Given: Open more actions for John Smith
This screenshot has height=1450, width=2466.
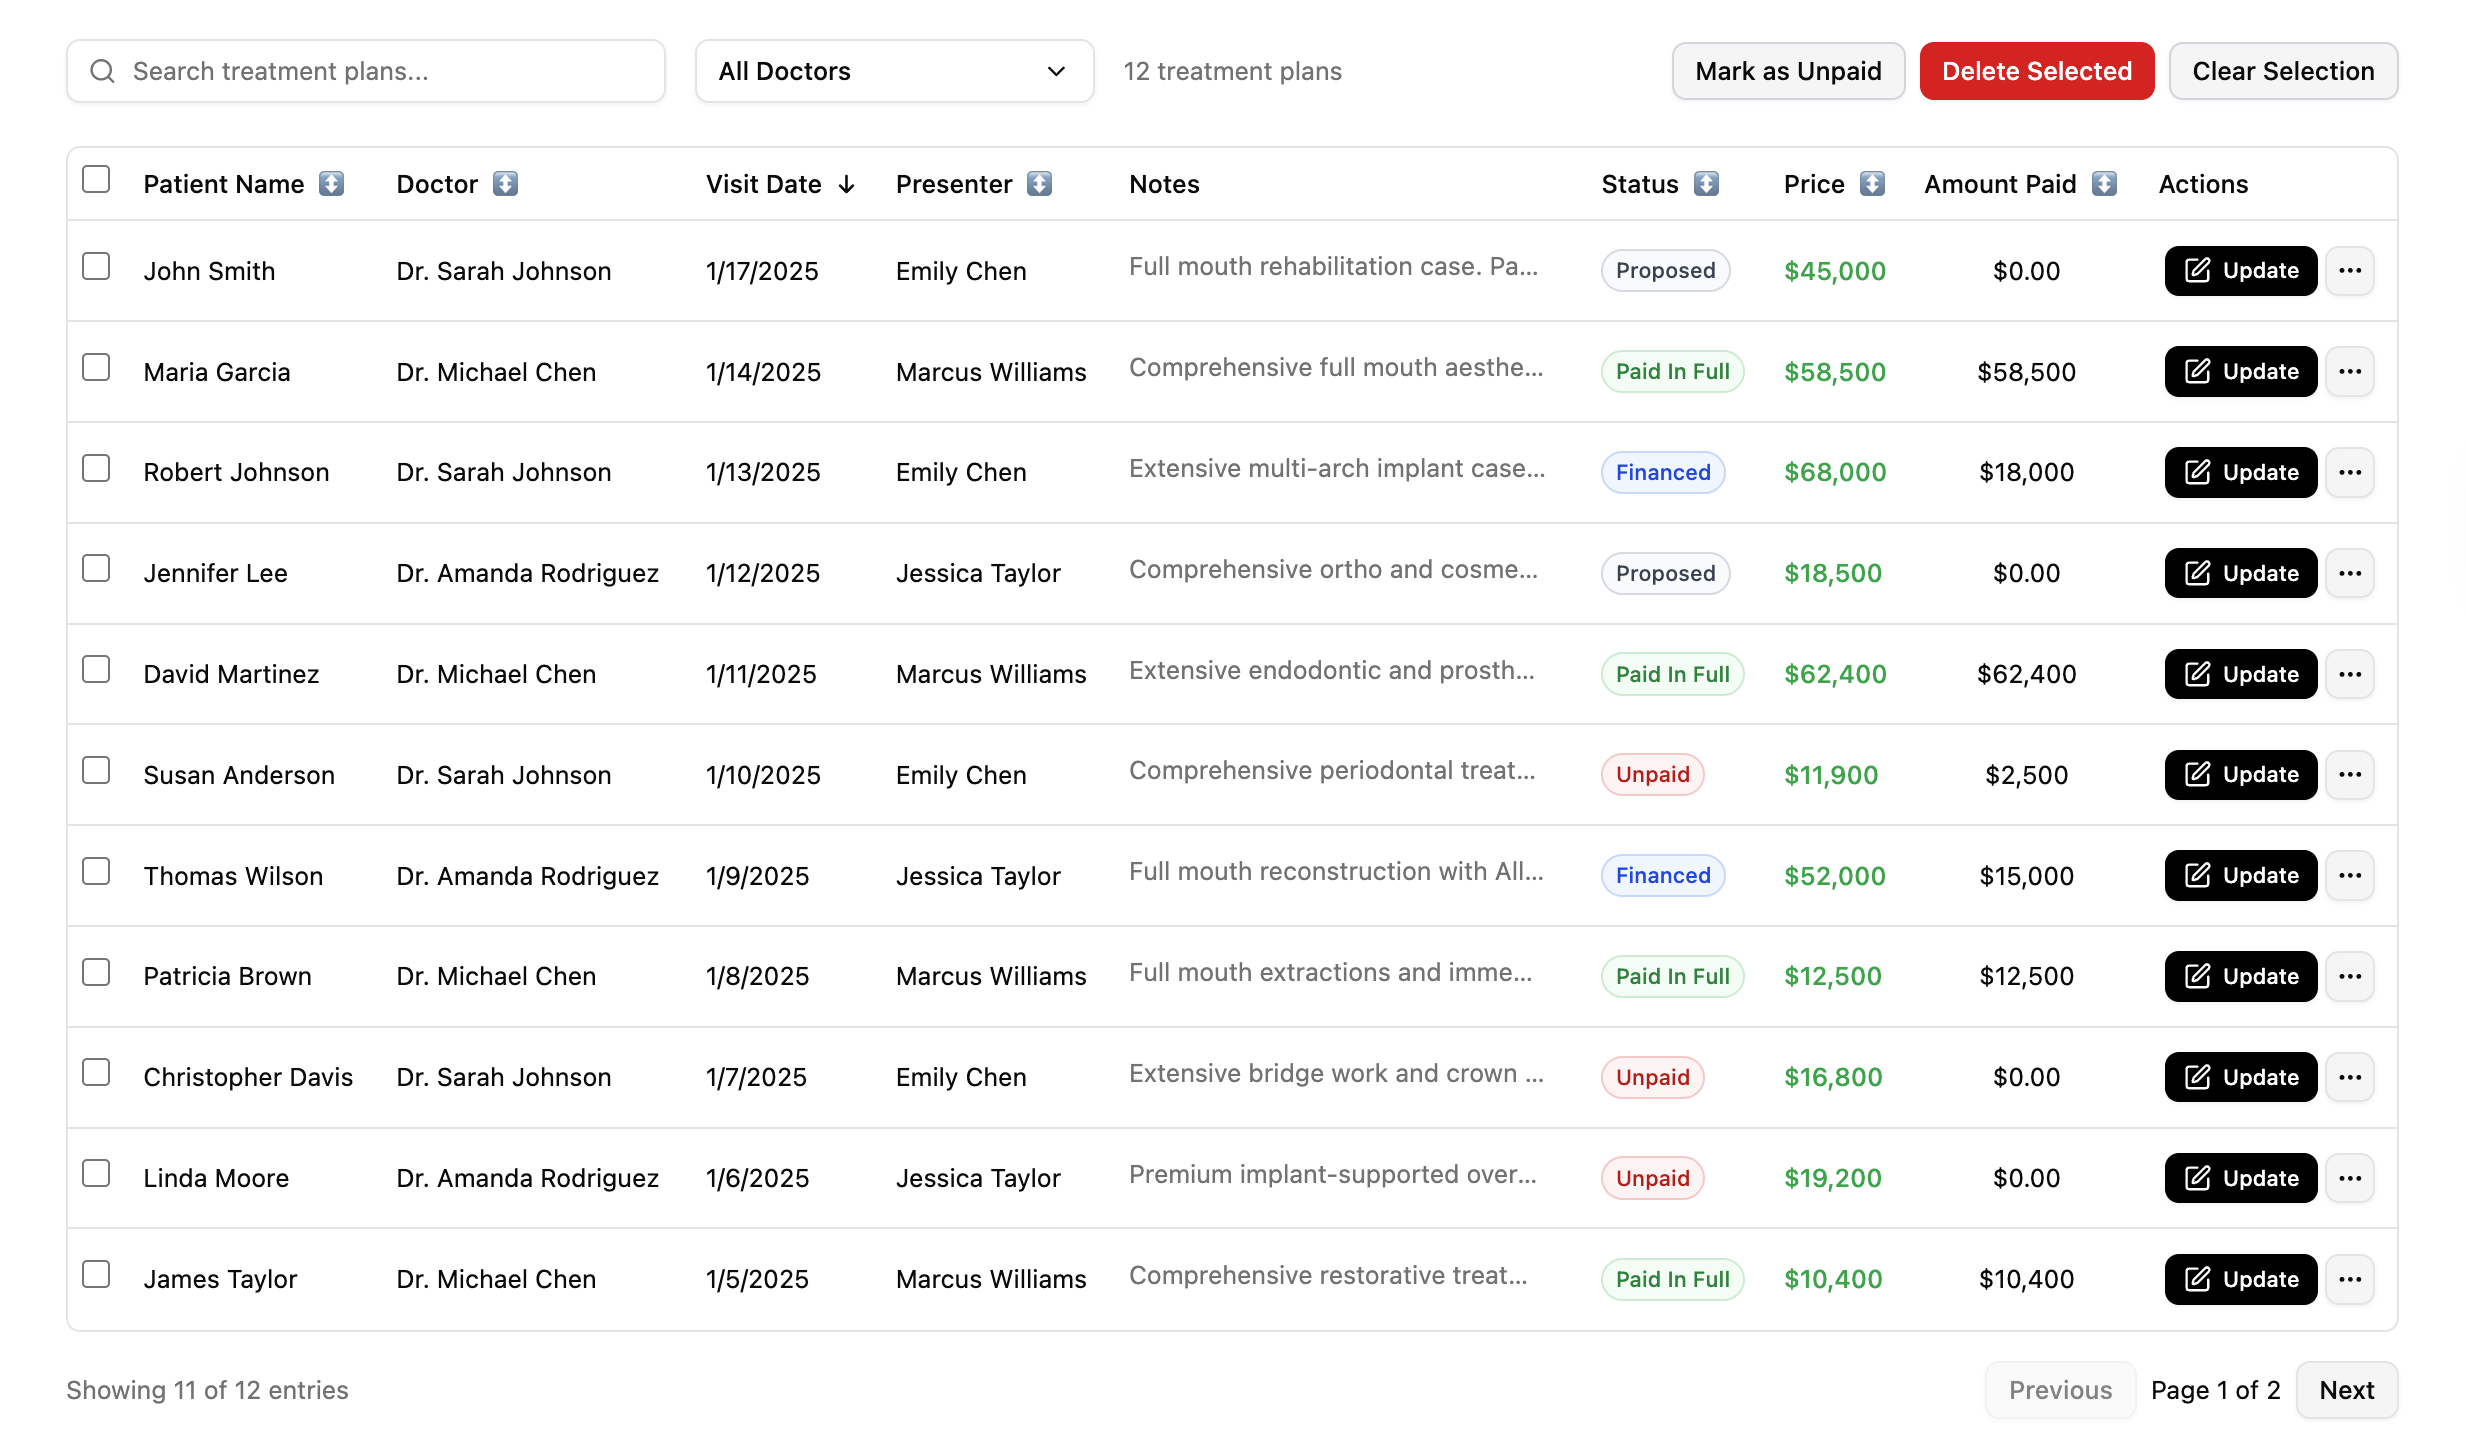Looking at the screenshot, I should [x=2349, y=271].
